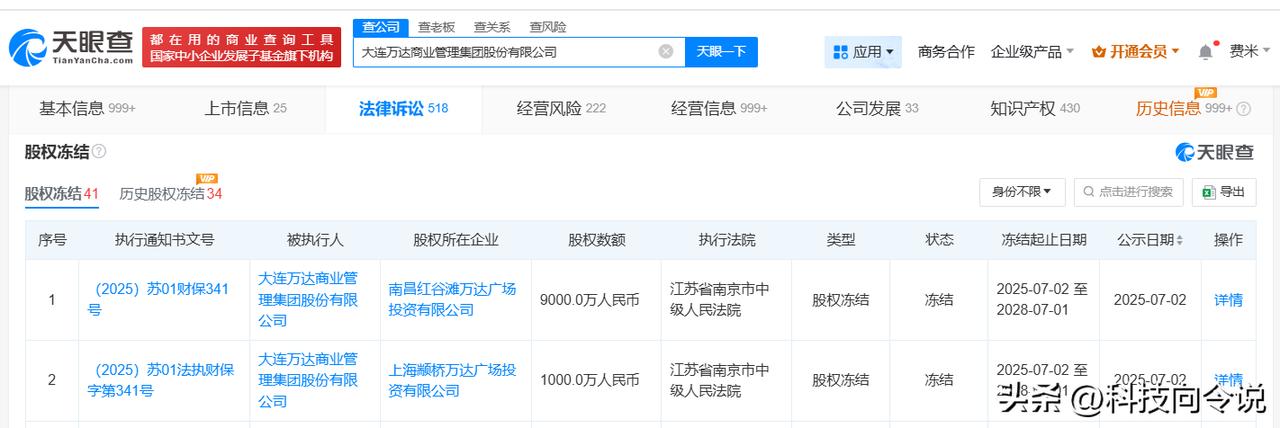
Task: Click the 导出 export button
Action: (1224, 192)
